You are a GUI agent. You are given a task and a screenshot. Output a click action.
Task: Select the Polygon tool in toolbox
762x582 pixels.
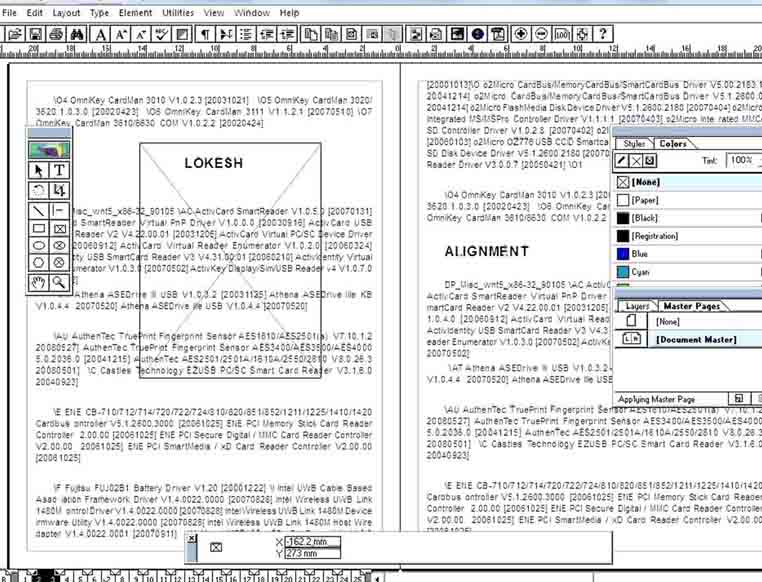tap(39, 263)
